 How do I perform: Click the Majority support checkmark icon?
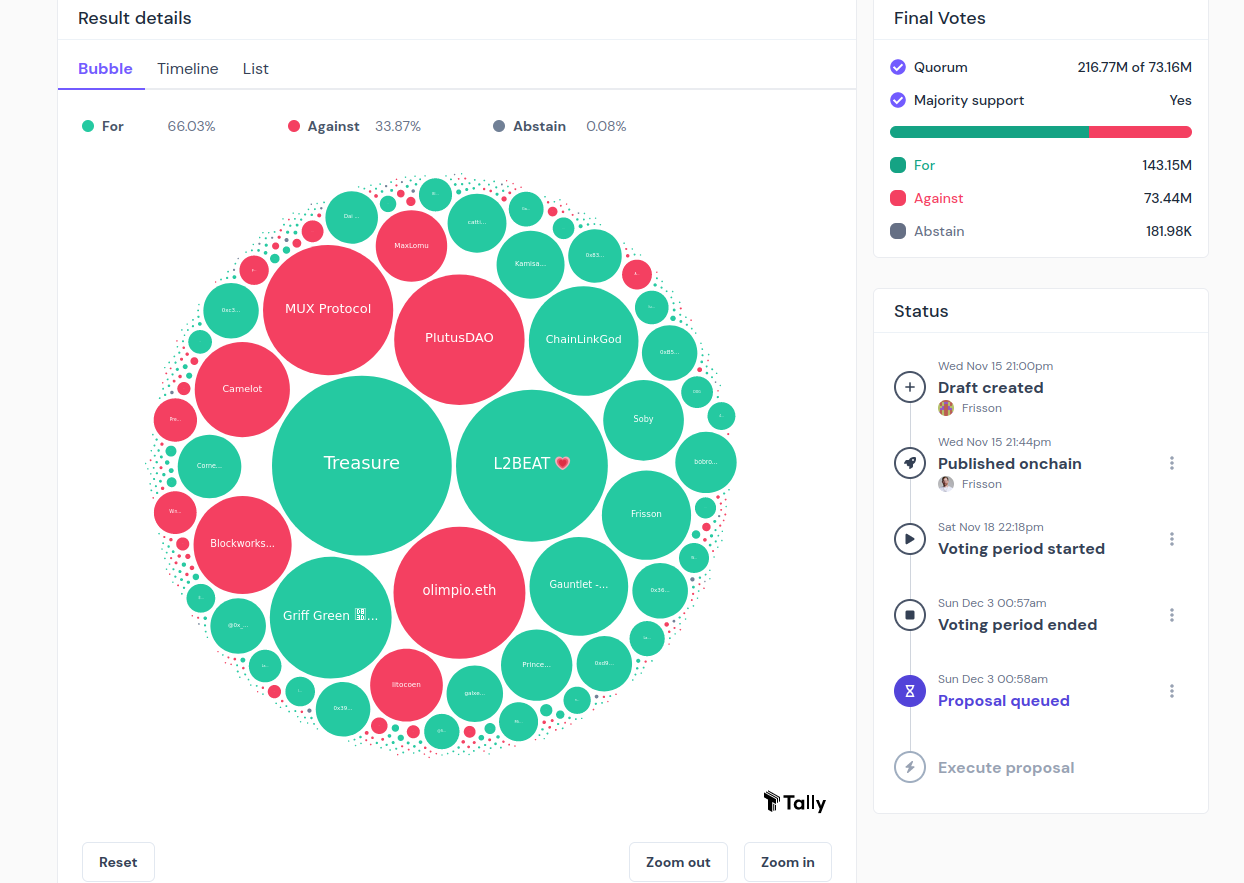click(898, 100)
